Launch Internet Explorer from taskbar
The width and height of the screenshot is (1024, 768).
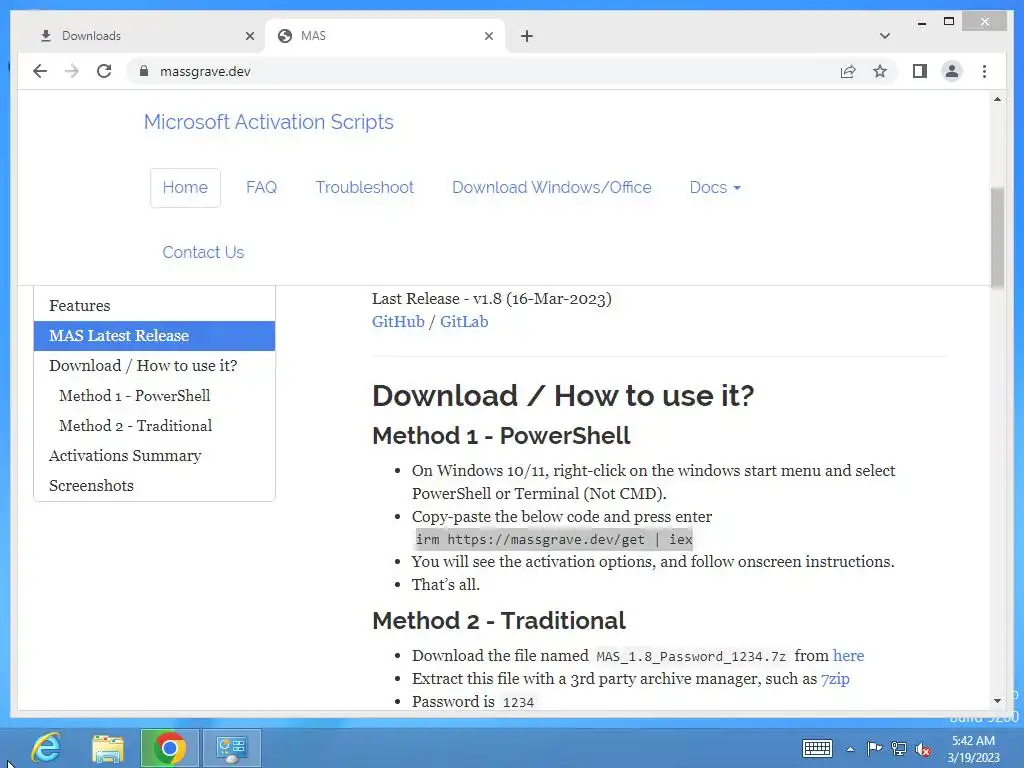46,748
